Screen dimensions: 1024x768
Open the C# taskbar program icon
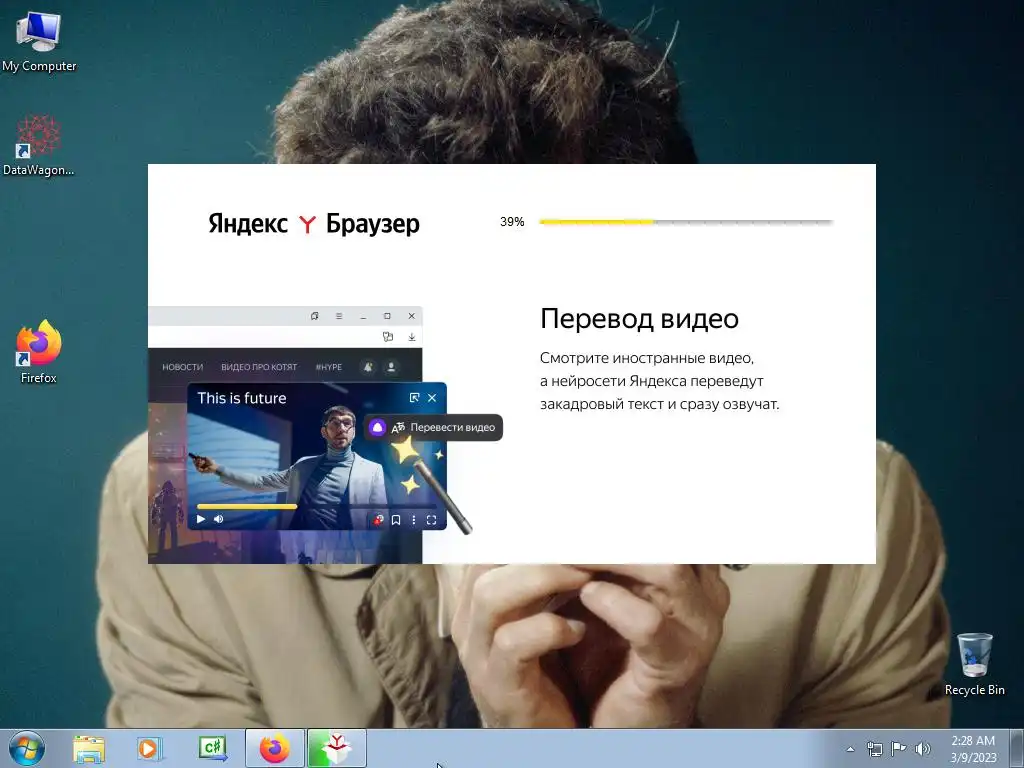(x=213, y=748)
